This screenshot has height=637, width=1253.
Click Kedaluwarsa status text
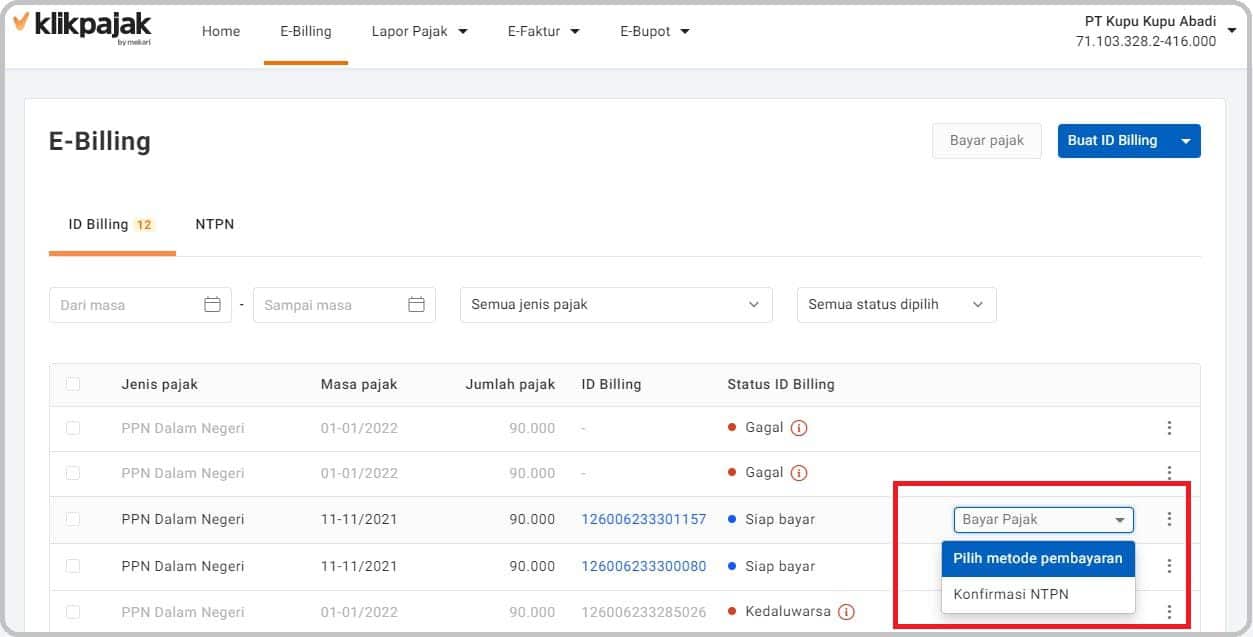tap(788, 612)
